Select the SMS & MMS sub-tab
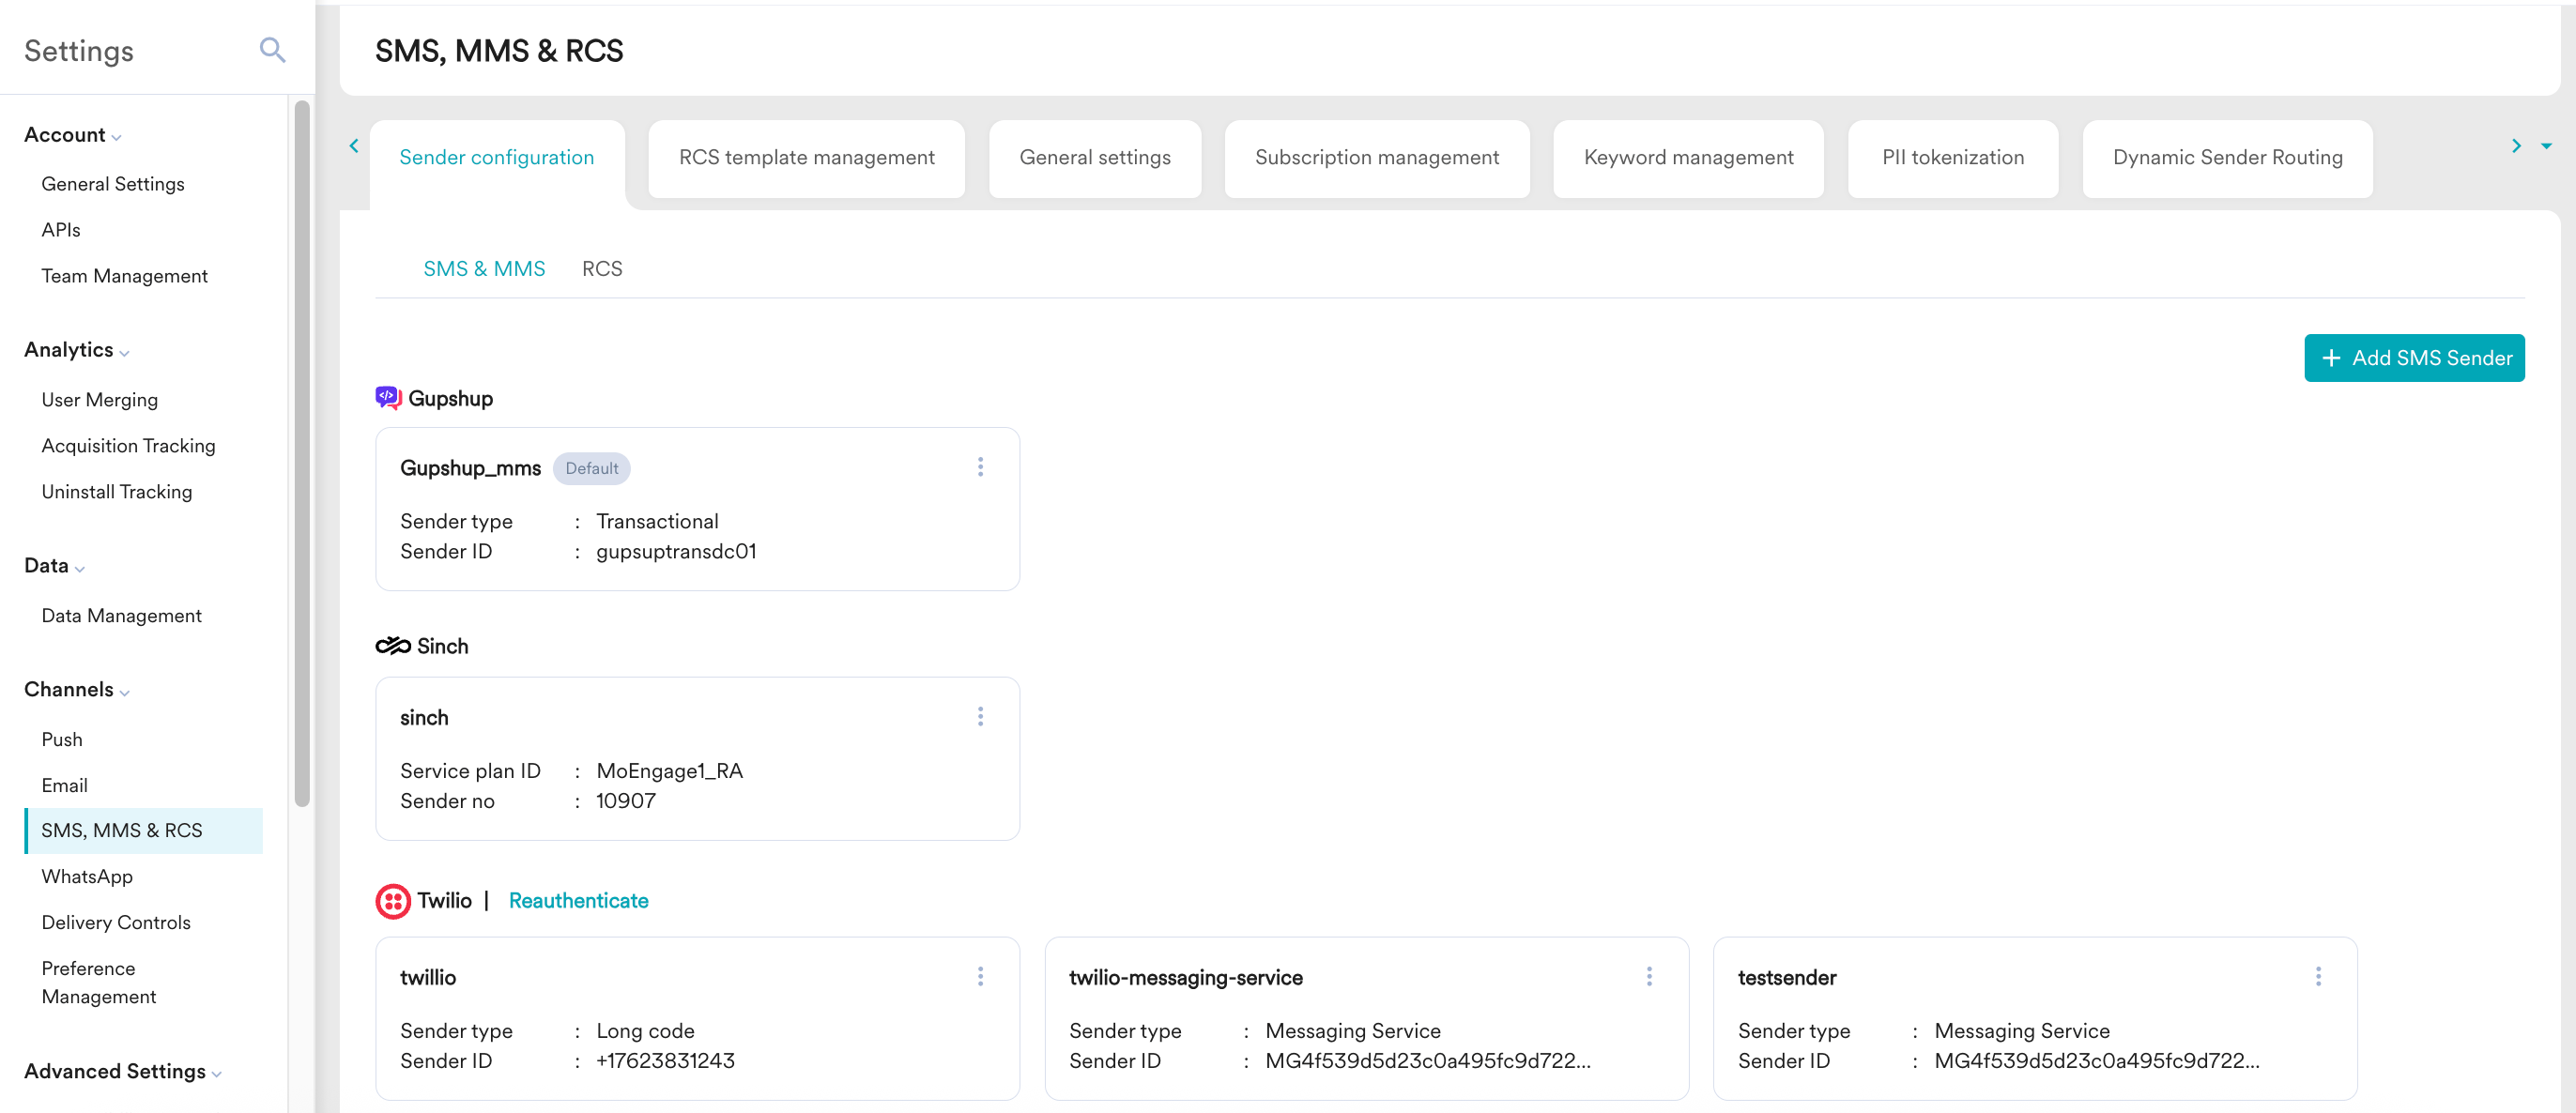The image size is (2576, 1113). pyautogui.click(x=484, y=269)
